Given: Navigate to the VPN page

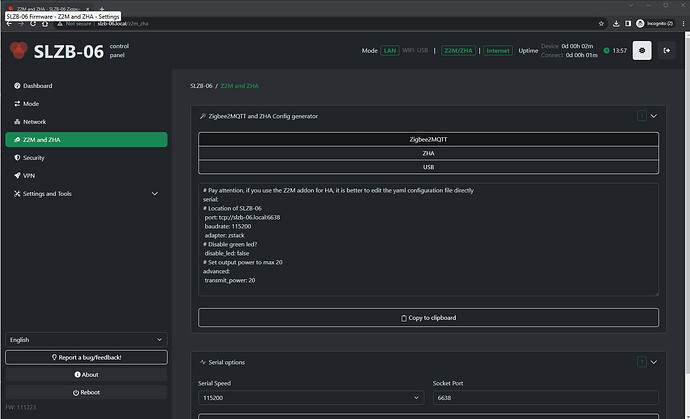Looking at the screenshot, I should [29, 175].
